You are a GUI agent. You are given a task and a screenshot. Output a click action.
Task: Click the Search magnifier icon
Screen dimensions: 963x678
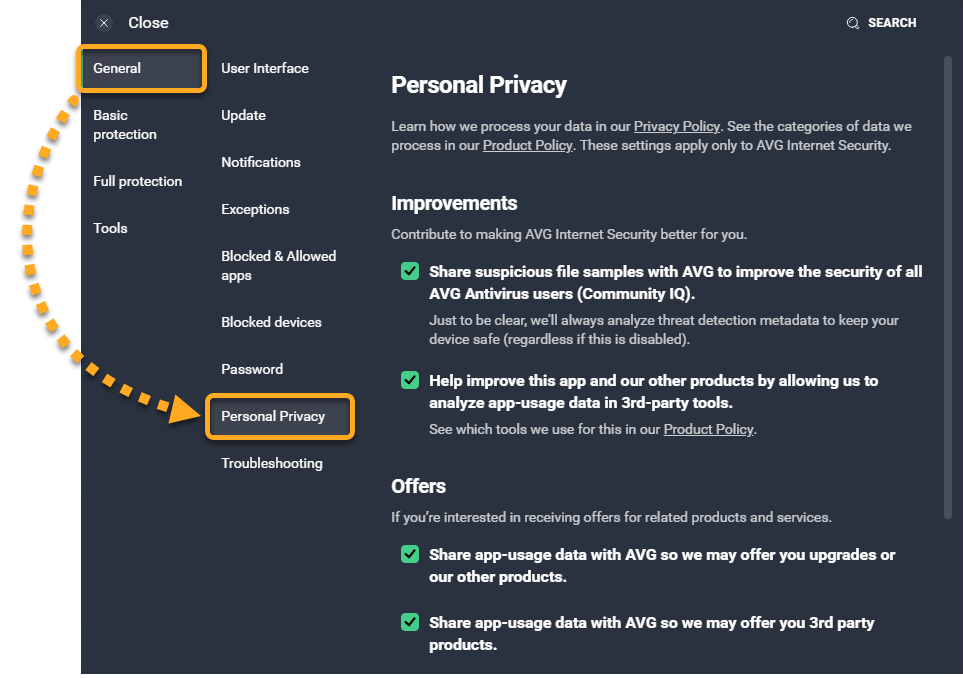pyautogui.click(x=853, y=23)
